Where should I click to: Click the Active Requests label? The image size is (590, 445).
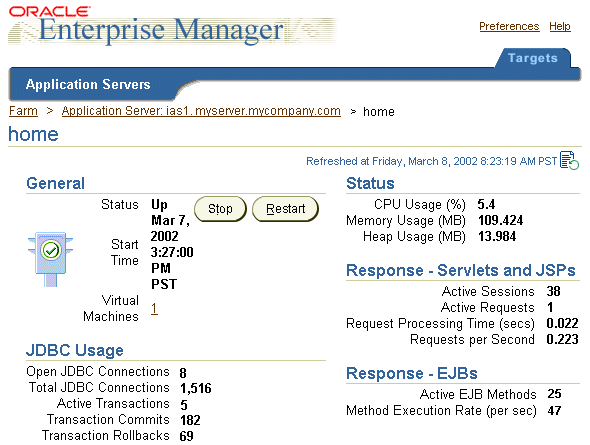488,308
